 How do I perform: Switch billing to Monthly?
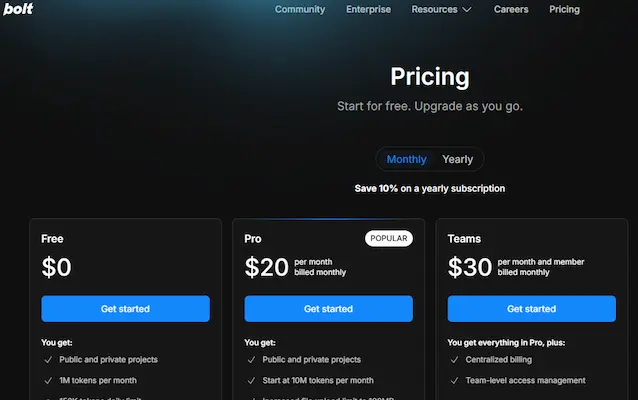406,159
